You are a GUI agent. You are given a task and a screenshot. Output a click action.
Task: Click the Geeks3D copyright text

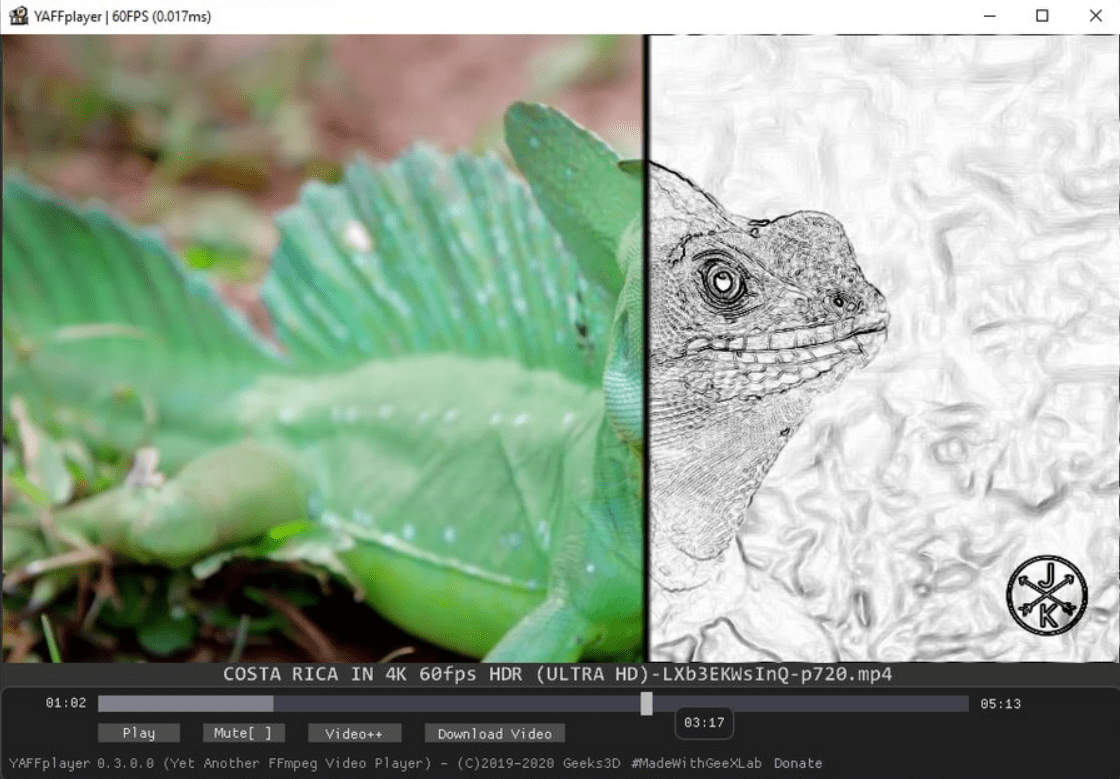[x=591, y=763]
